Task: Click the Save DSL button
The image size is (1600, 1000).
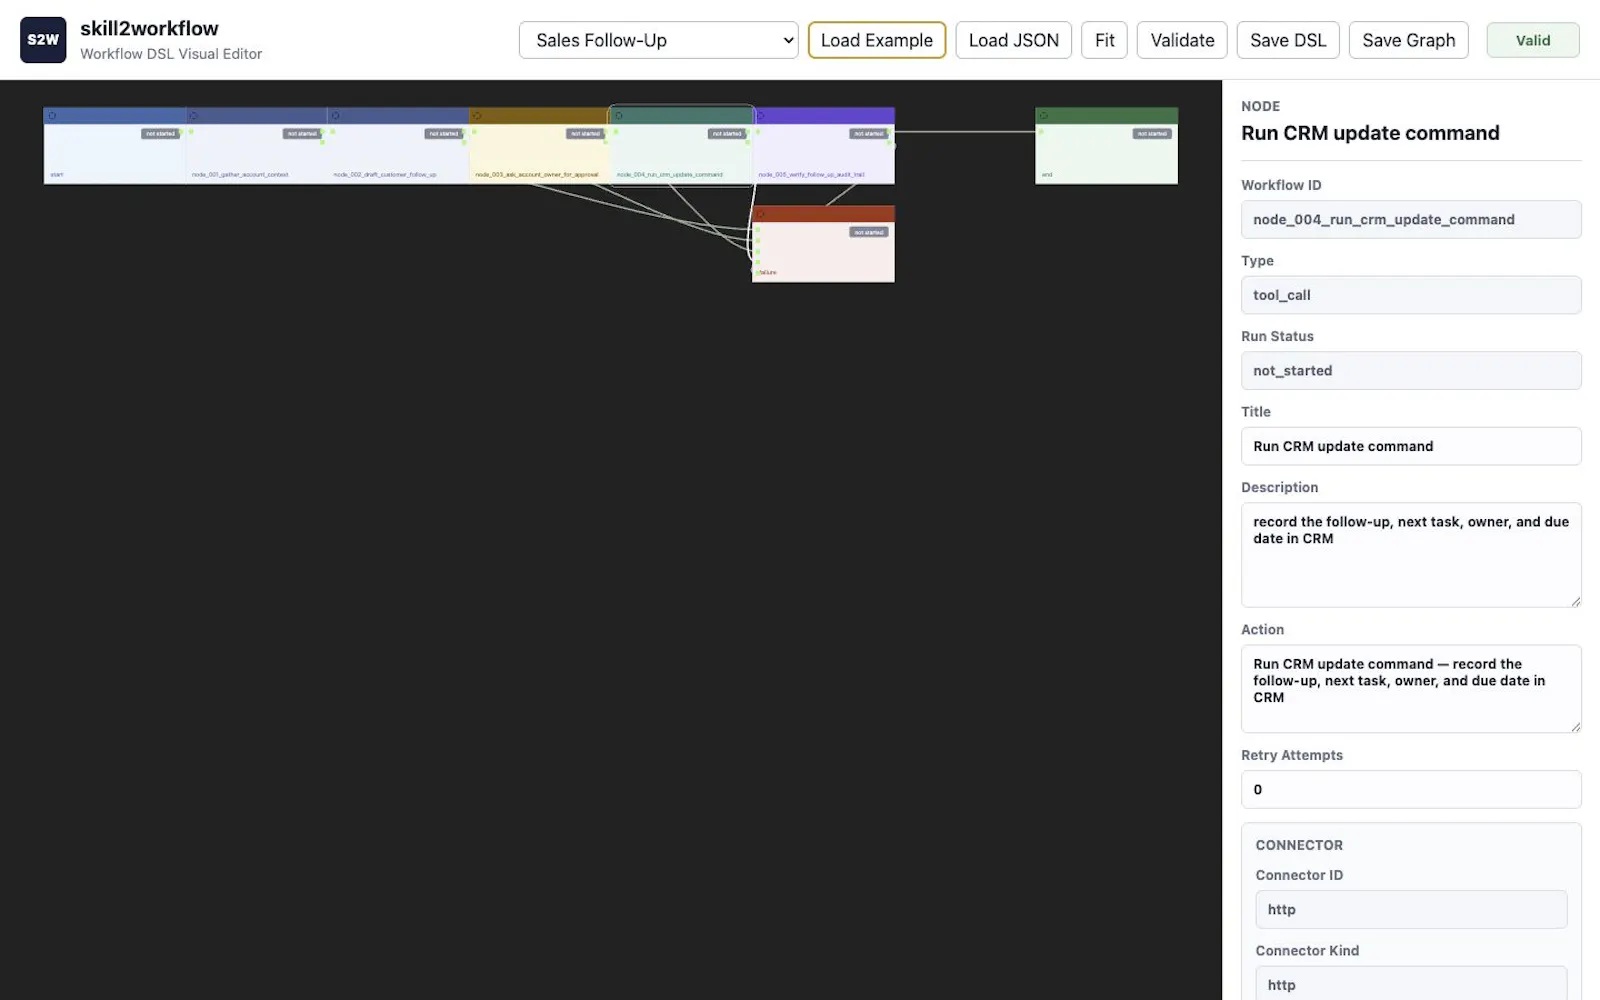Action: 1288,40
